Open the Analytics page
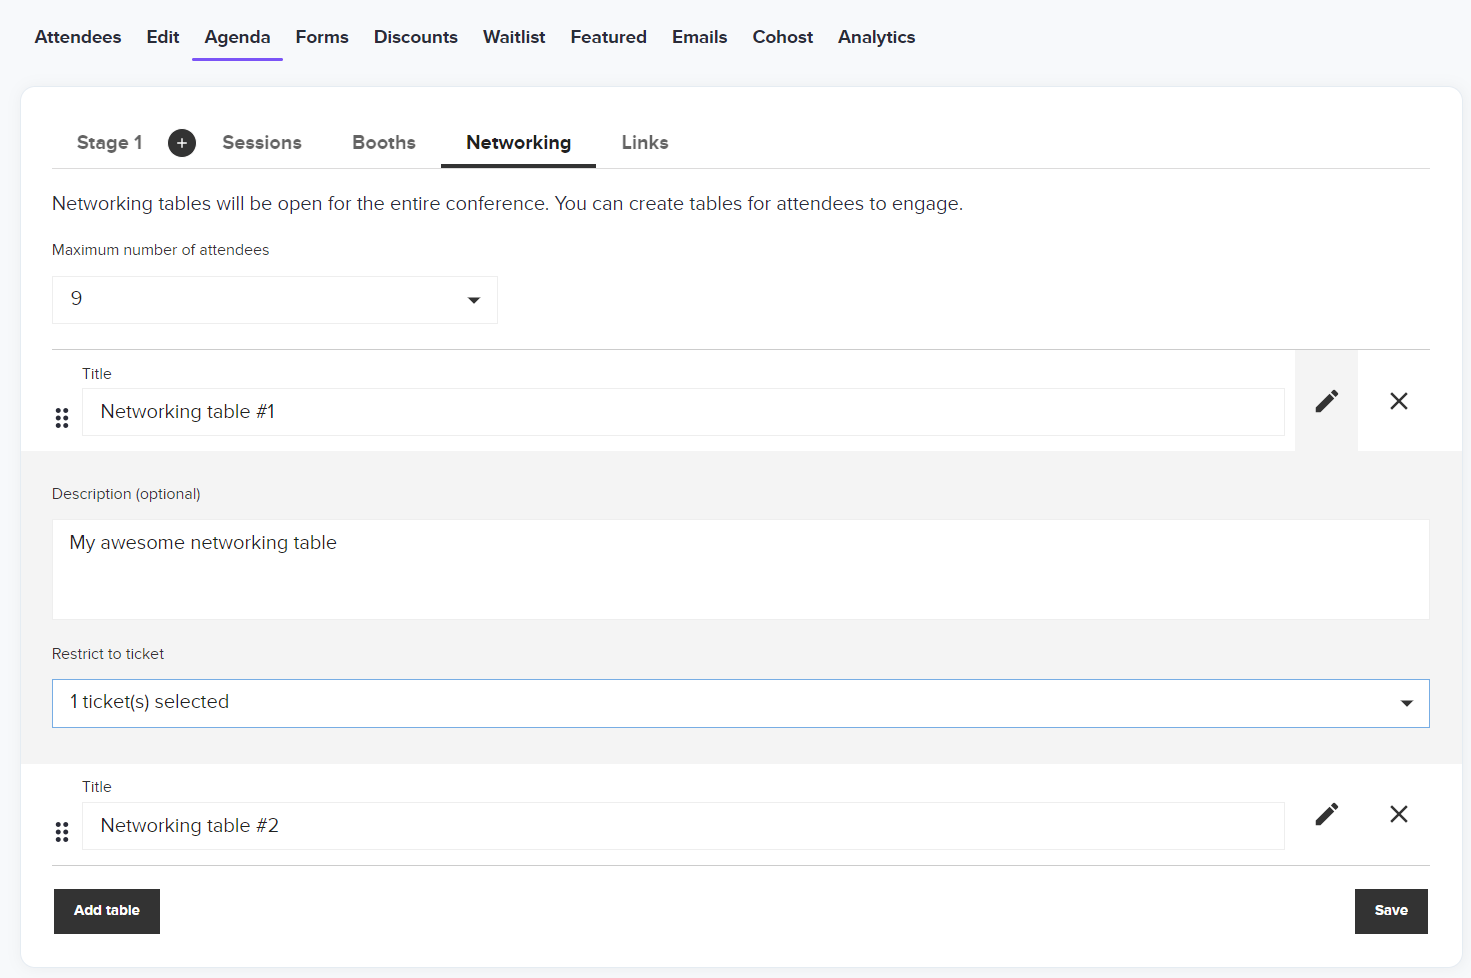The width and height of the screenshot is (1471, 978). (x=876, y=37)
